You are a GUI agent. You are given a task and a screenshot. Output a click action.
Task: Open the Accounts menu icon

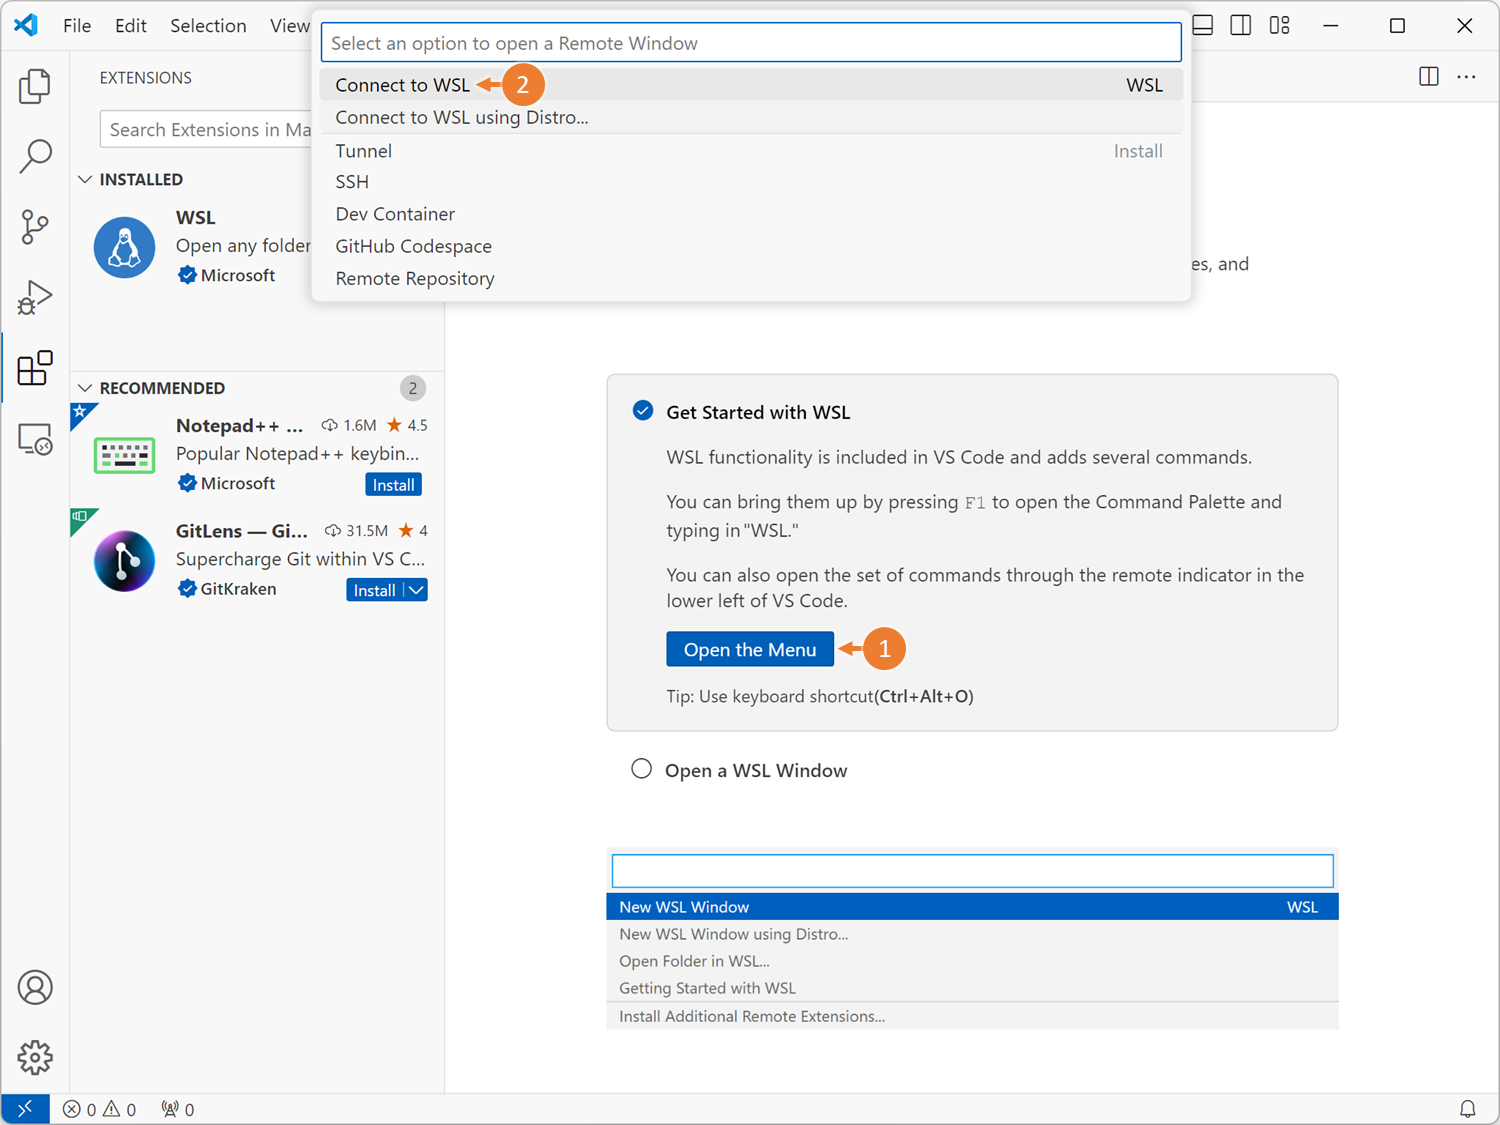click(35, 988)
